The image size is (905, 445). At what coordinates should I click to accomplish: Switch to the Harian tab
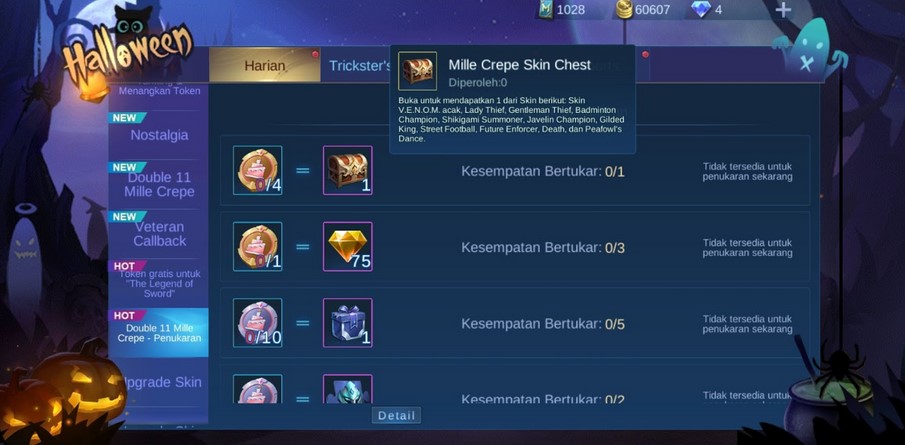(x=265, y=65)
